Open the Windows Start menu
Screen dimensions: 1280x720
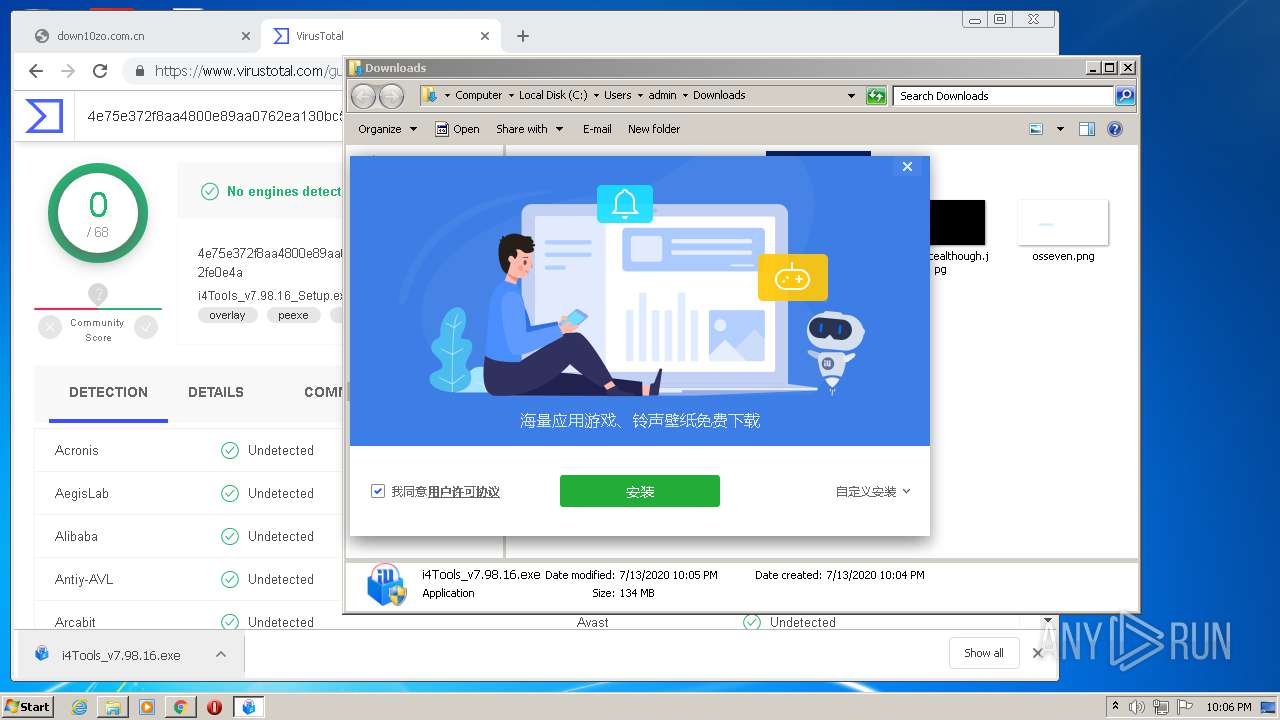(27, 706)
